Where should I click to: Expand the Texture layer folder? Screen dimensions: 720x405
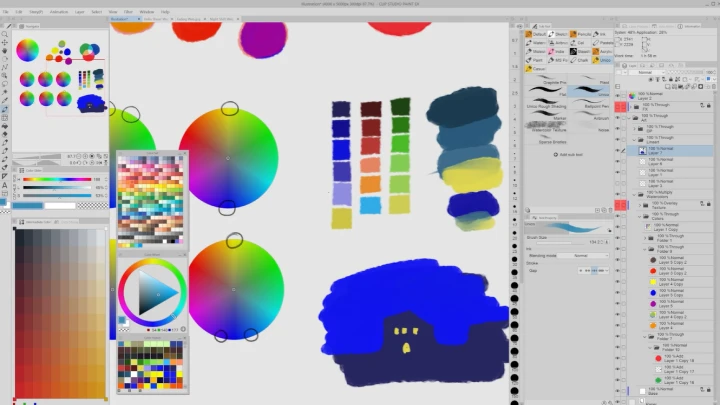tap(640, 205)
